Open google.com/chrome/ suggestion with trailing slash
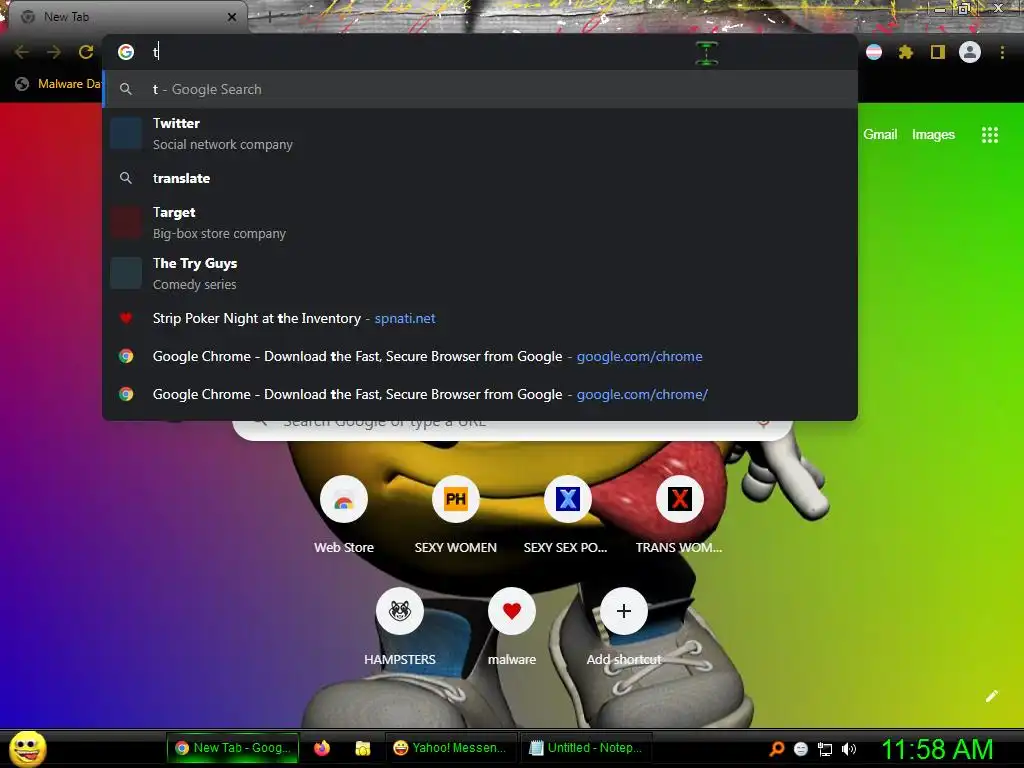This screenshot has width=1024, height=768. (x=480, y=394)
